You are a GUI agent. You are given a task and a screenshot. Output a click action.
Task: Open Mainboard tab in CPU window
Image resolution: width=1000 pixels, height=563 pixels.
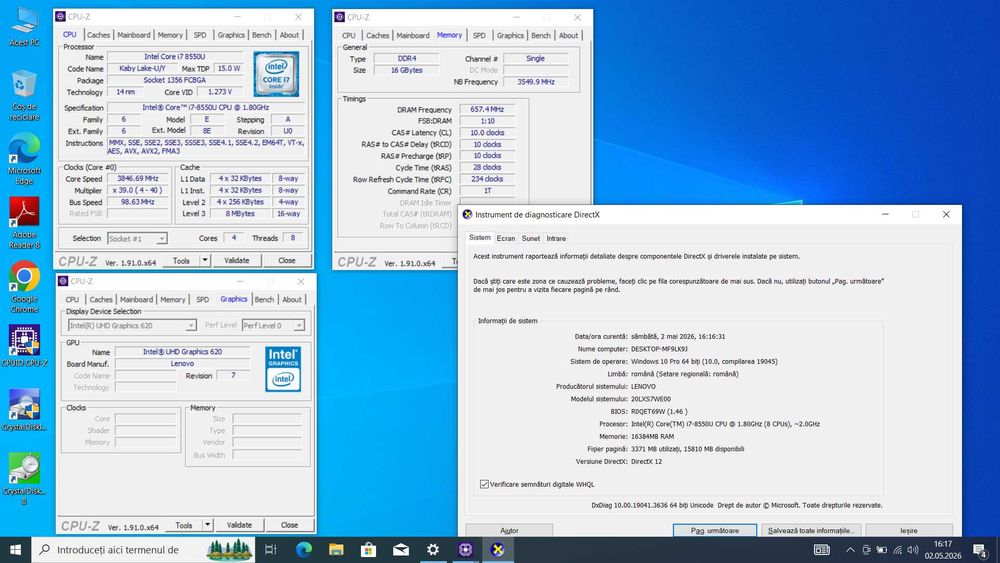(x=133, y=35)
